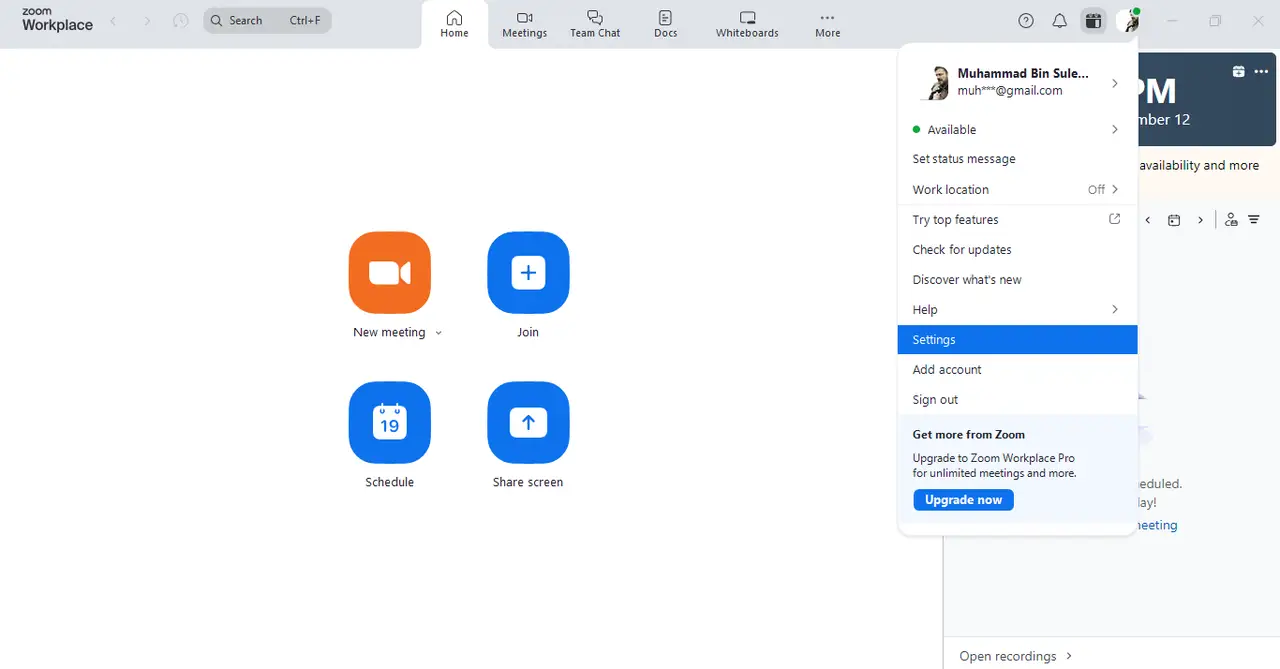Go to the Docs tab
This screenshot has height=669, width=1280.
(x=665, y=24)
